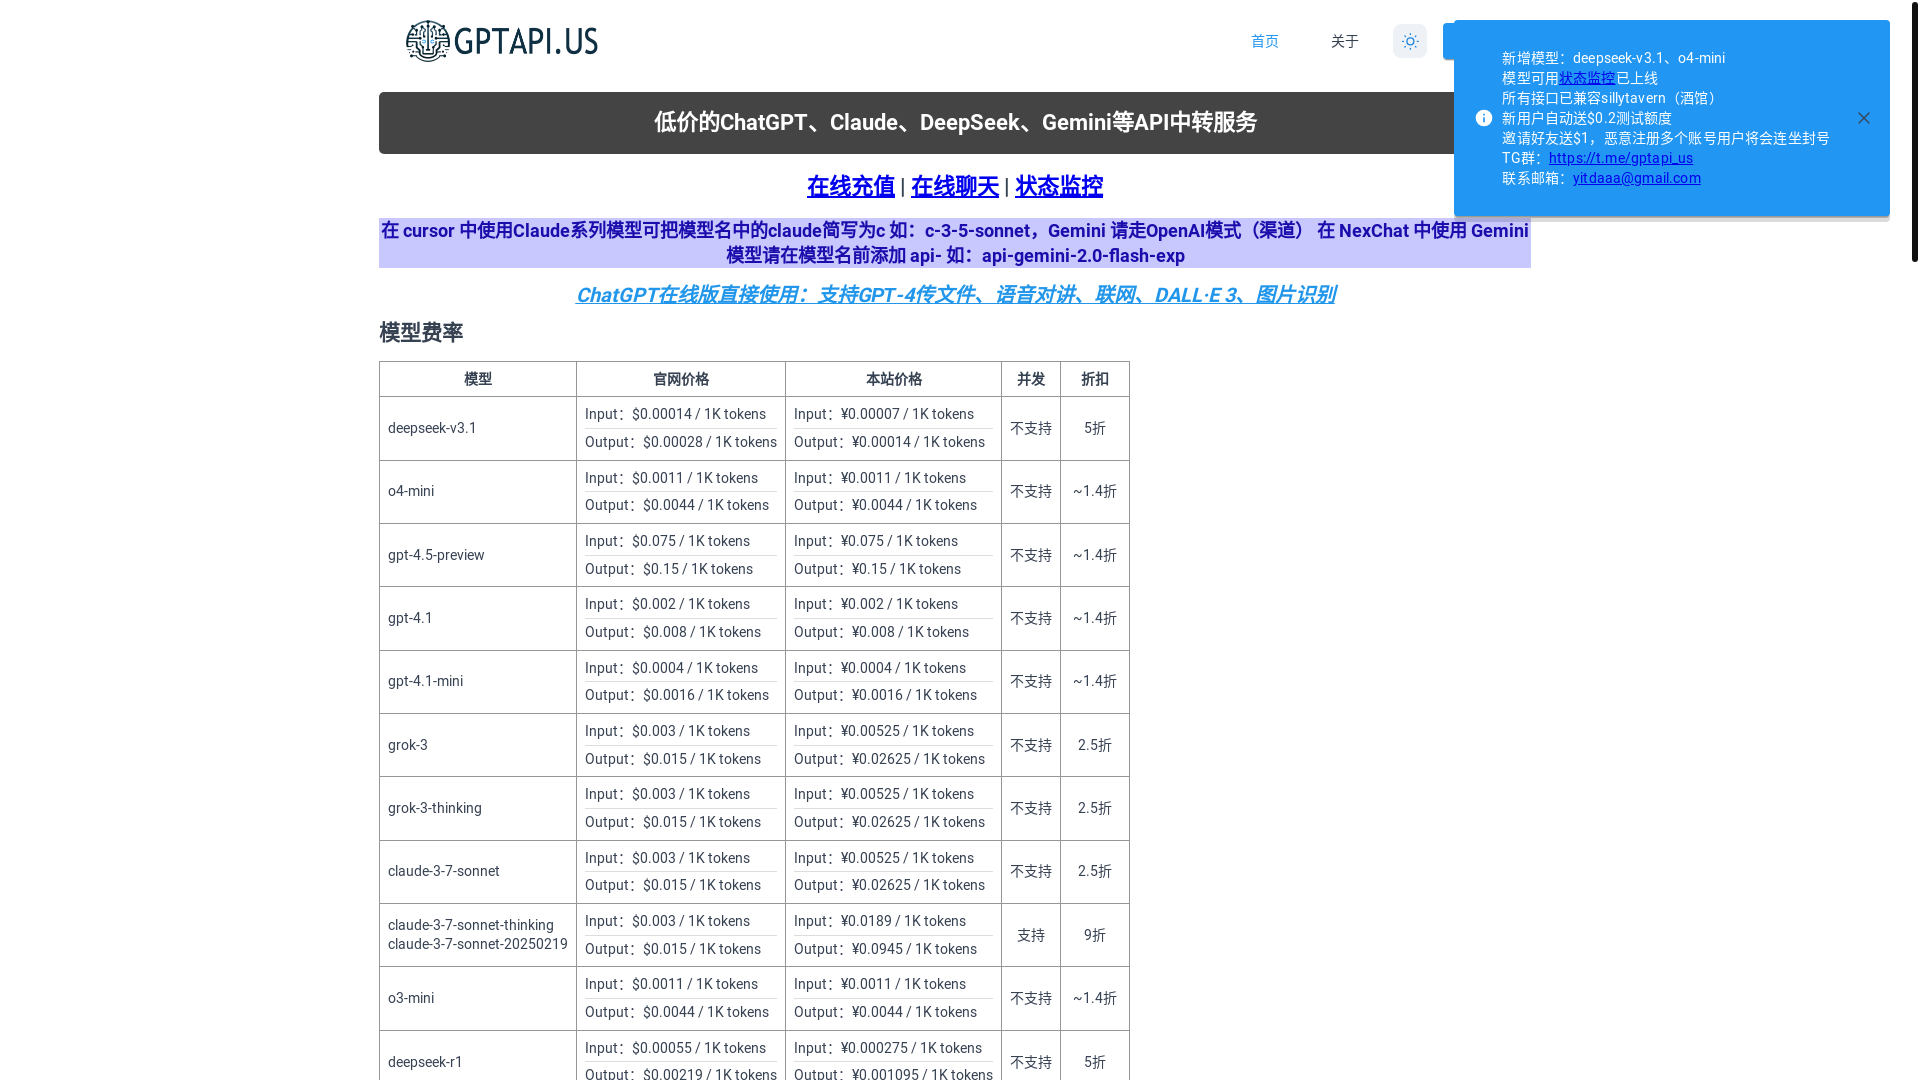Image resolution: width=1920 pixels, height=1080 pixels.
Task: Click the yitdaaa@gmail.com email link
Action: [1636, 178]
